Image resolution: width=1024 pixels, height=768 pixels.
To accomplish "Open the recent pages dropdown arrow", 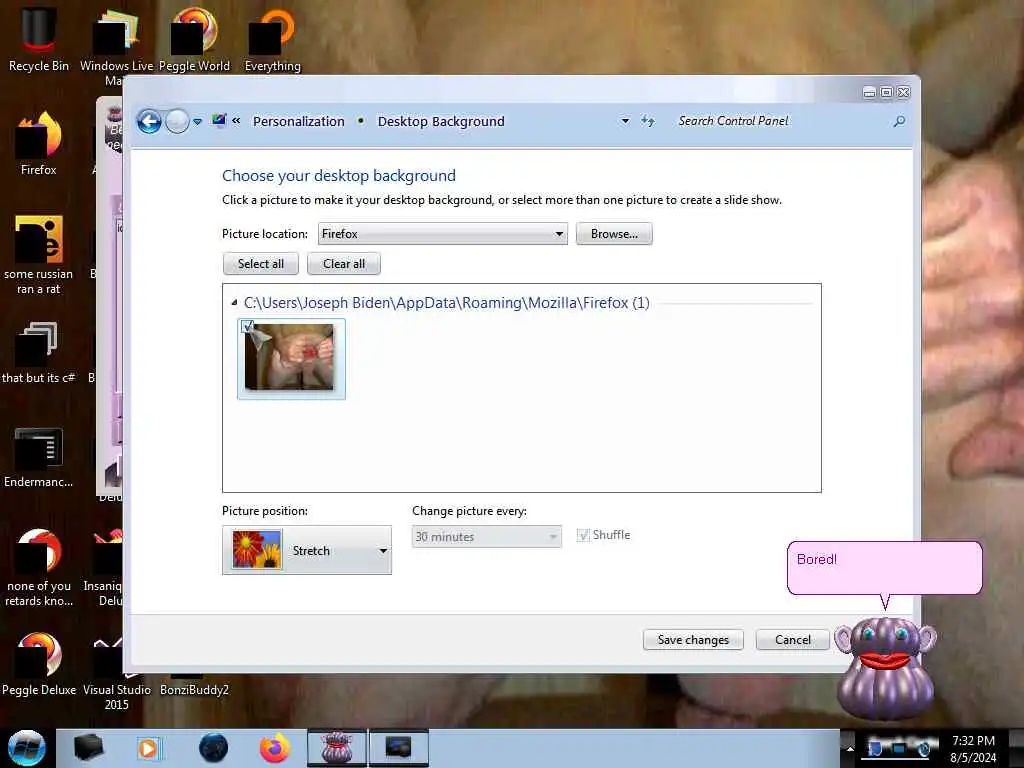I will [197, 121].
